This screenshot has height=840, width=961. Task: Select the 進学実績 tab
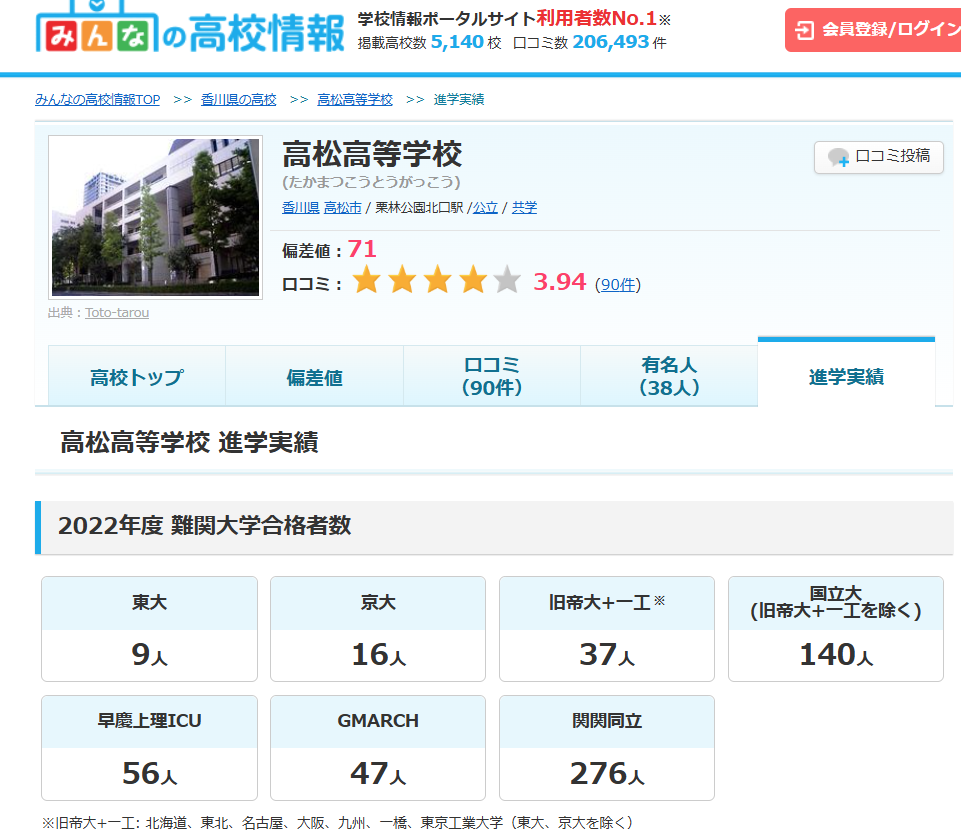tap(846, 377)
